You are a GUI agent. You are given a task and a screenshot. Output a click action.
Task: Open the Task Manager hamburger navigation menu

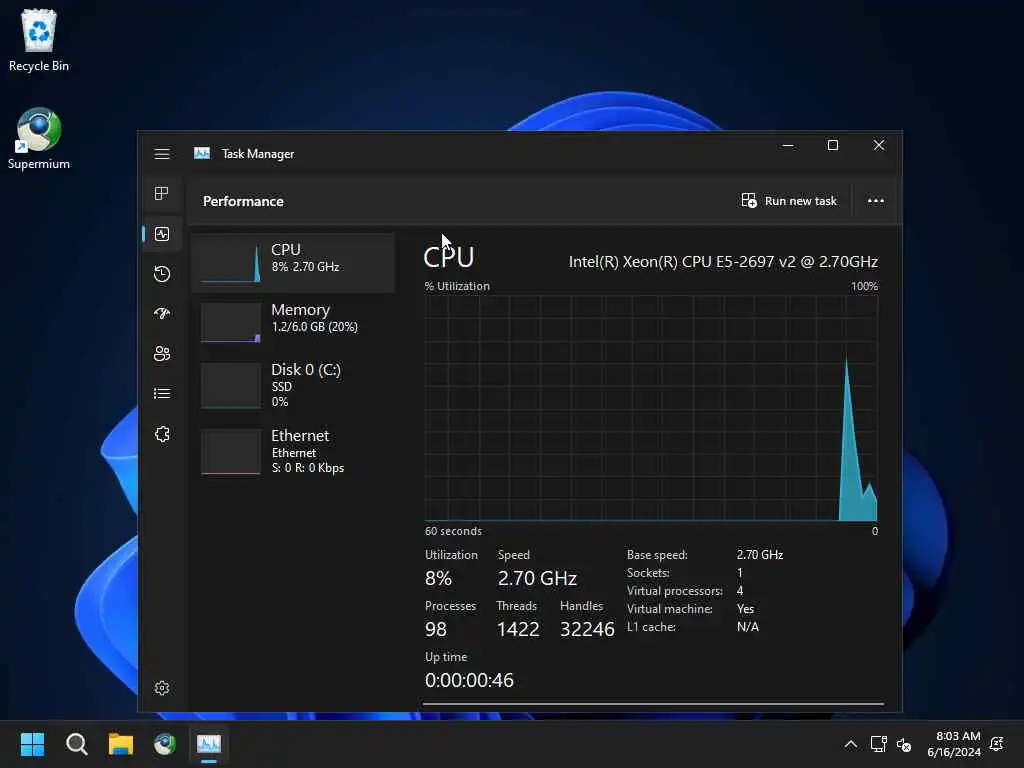162,153
